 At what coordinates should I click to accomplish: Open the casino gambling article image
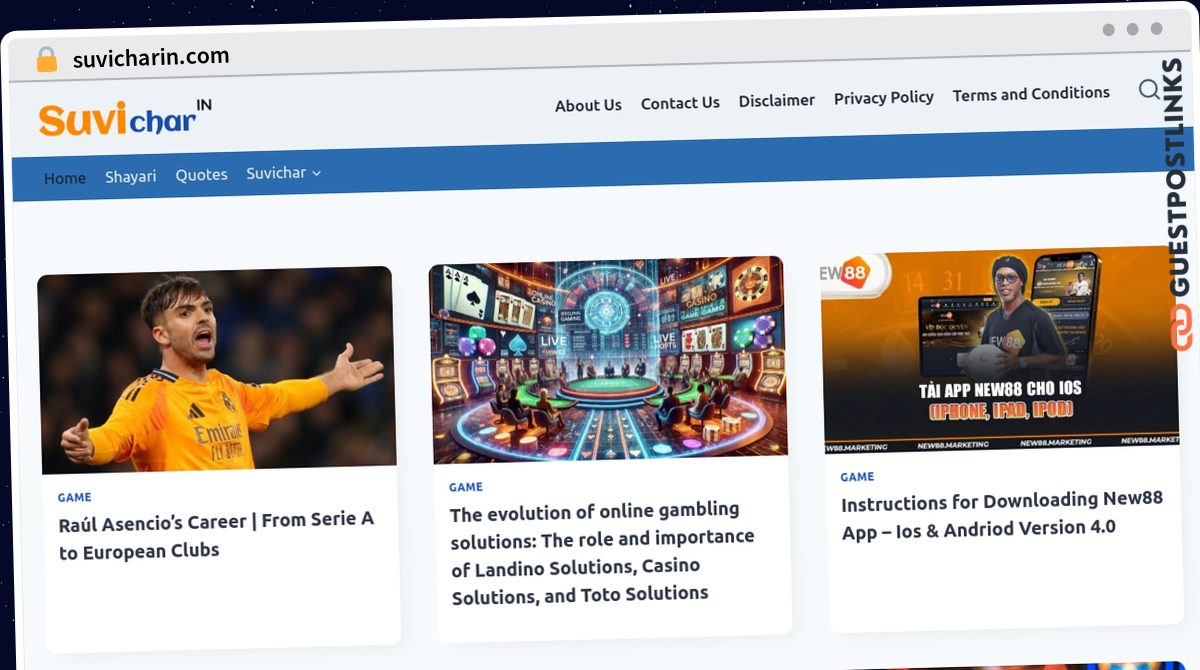(608, 360)
